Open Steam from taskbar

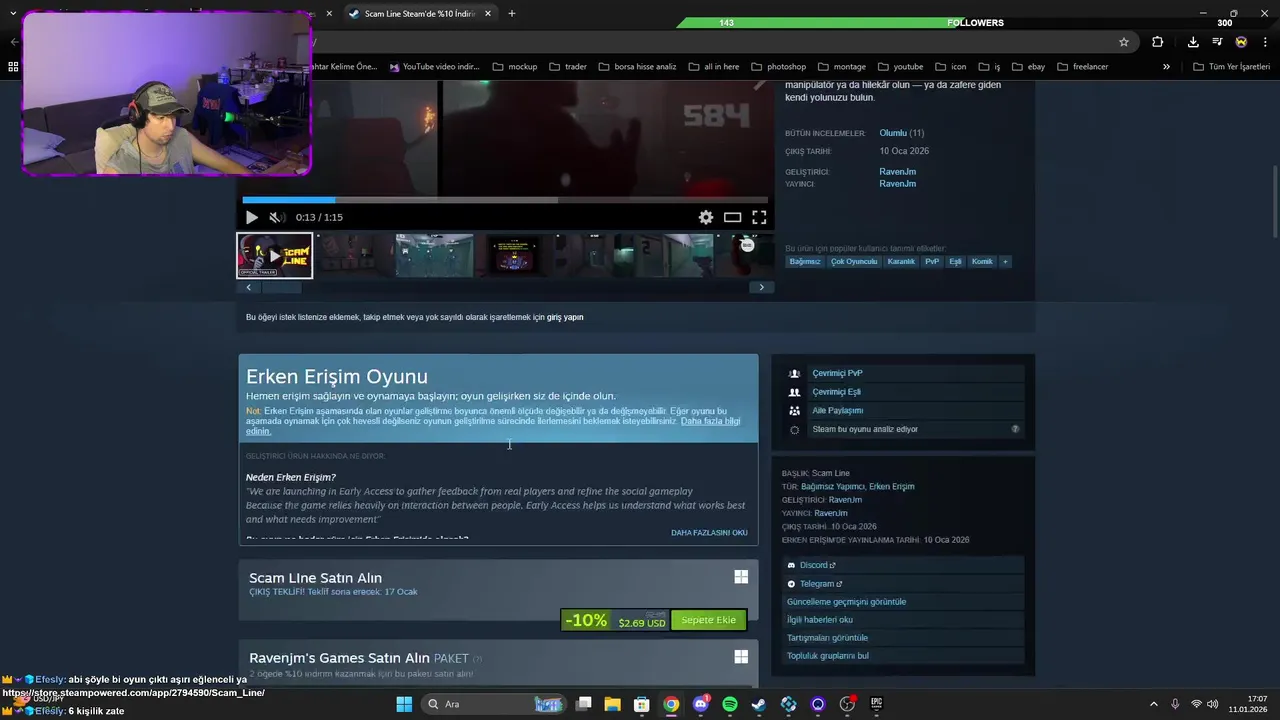click(759, 704)
